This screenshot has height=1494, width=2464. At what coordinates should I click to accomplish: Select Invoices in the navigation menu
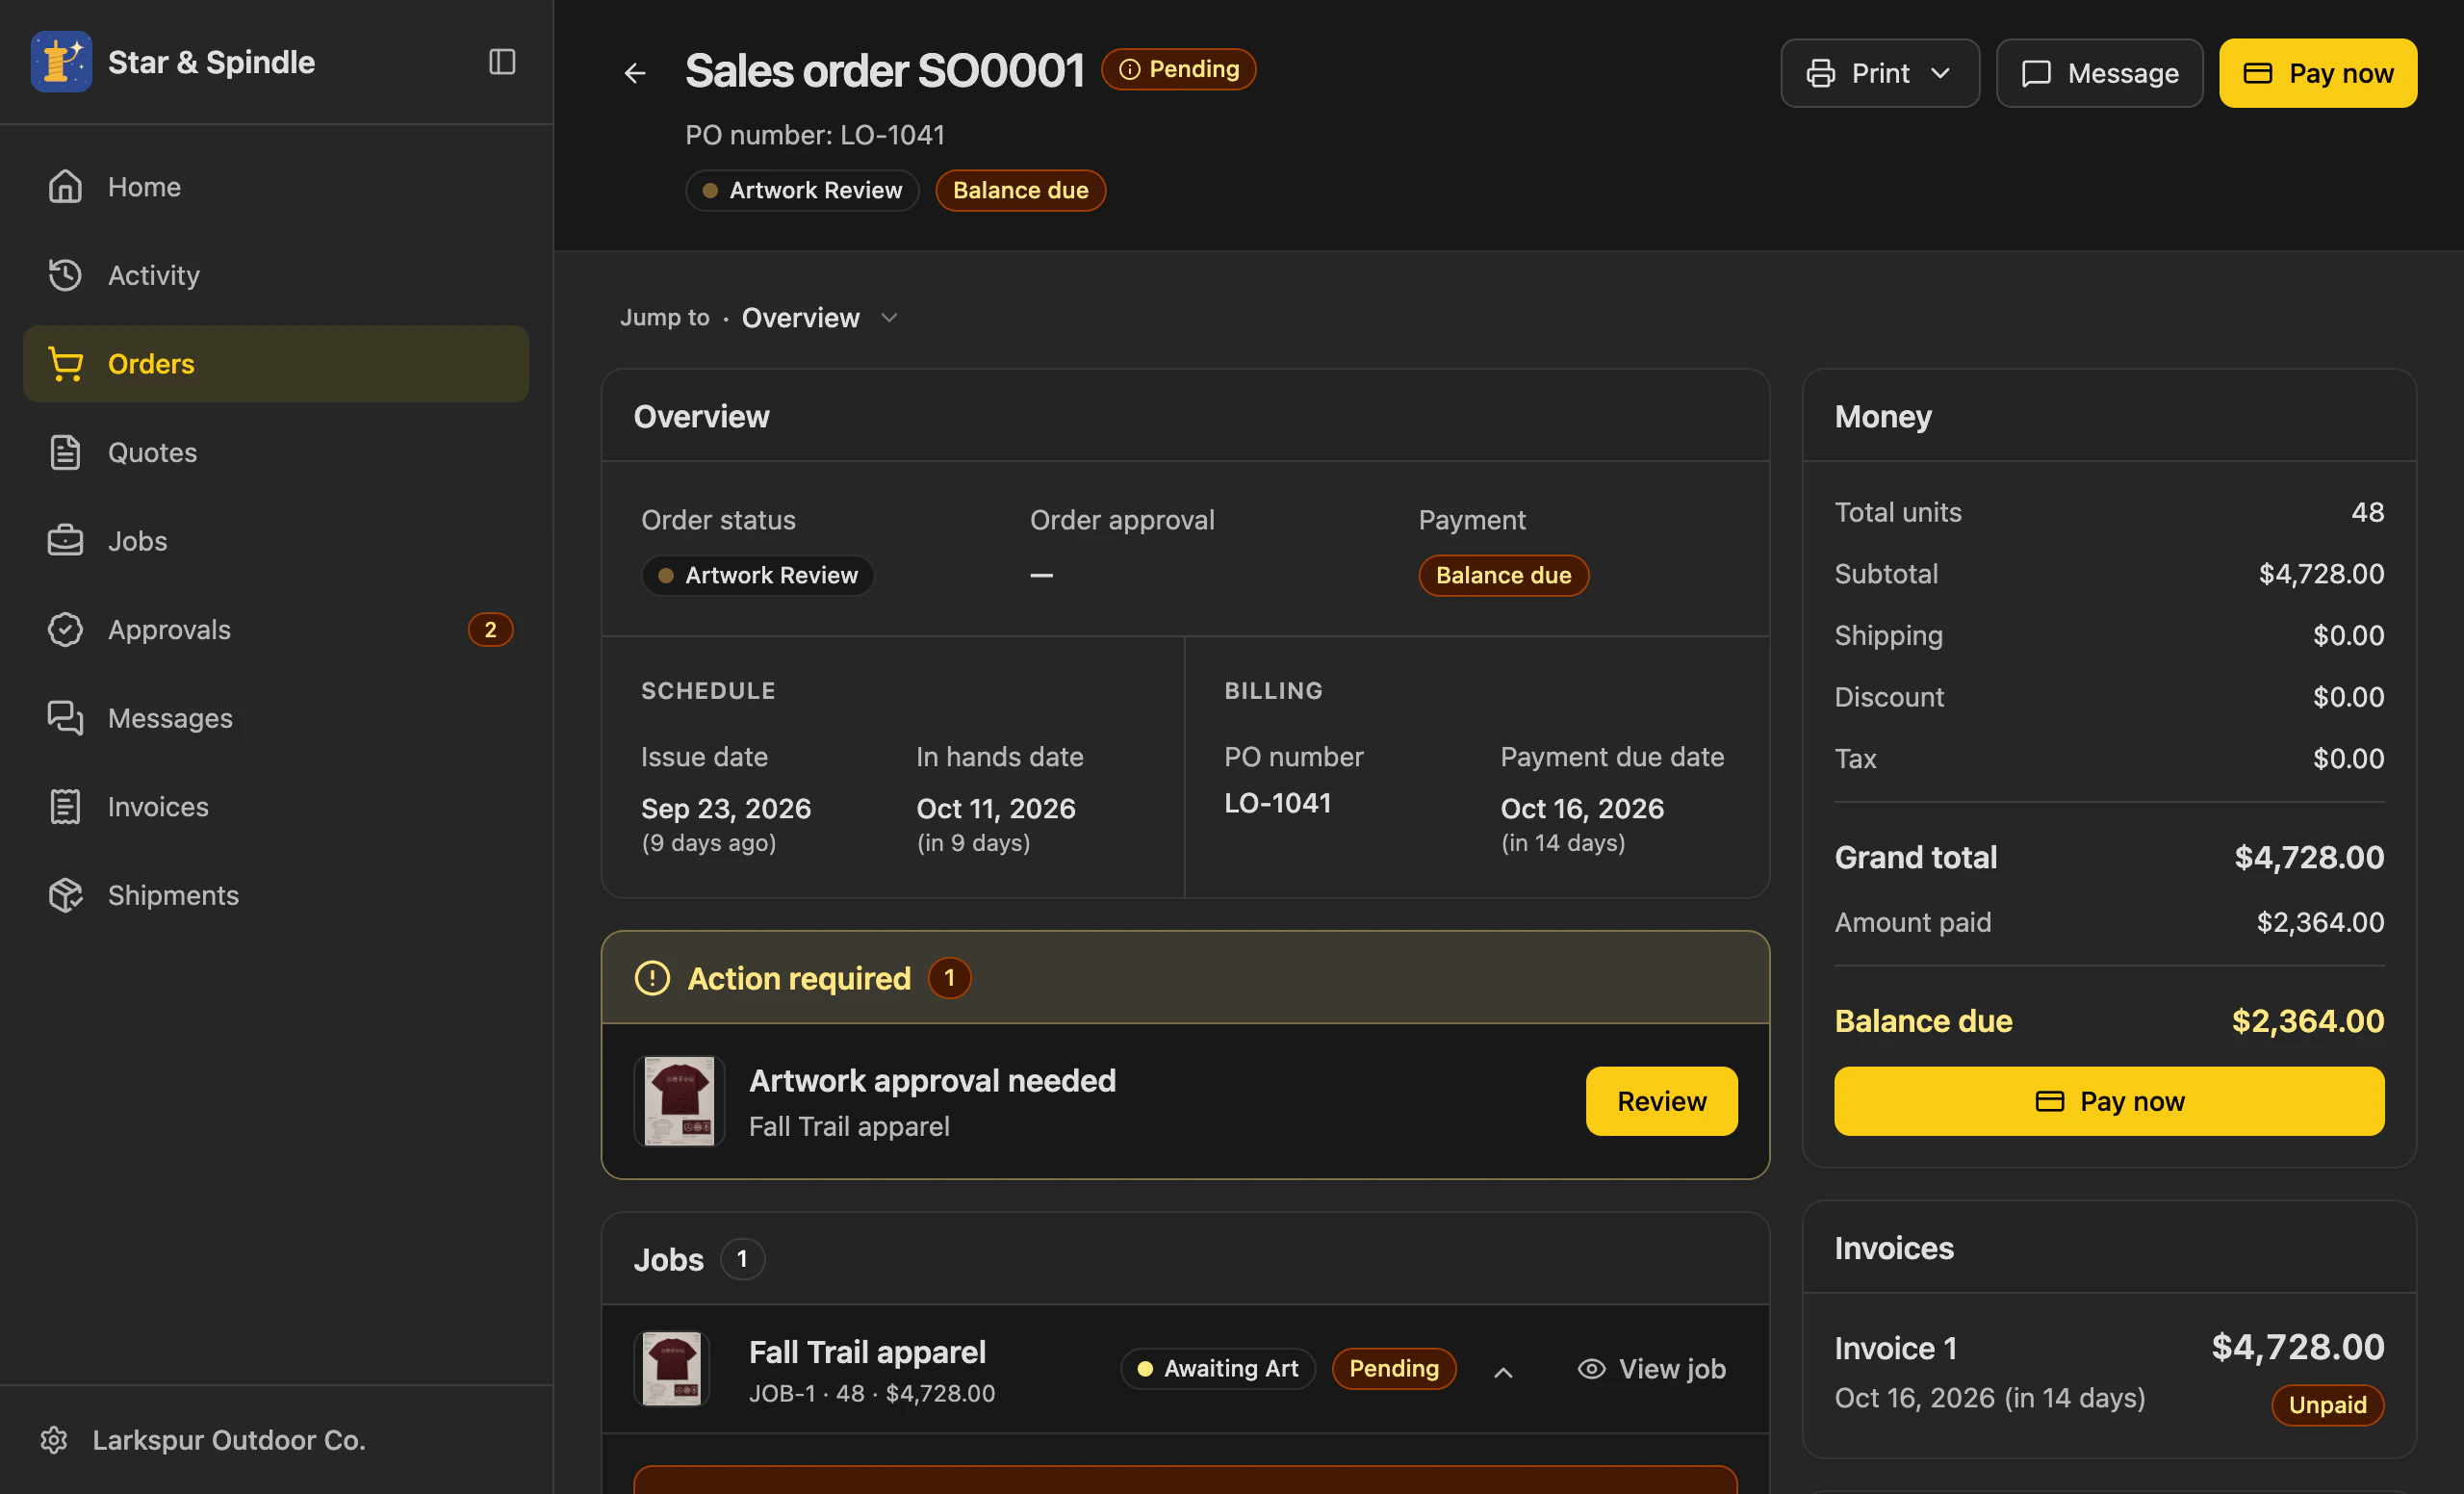pyautogui.click(x=276, y=807)
